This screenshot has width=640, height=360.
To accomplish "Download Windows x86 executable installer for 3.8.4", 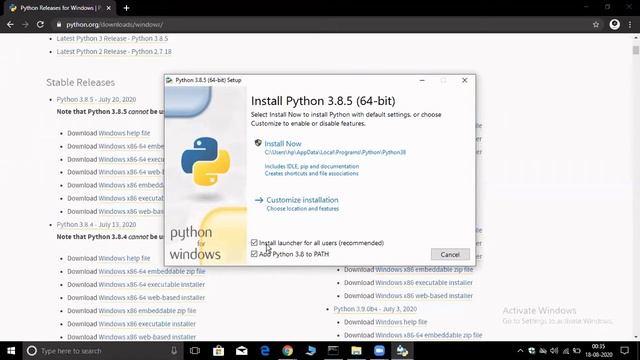I will (x=147, y=324).
